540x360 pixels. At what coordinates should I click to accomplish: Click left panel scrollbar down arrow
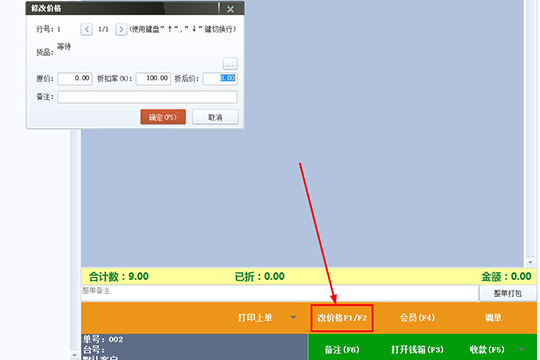(x=75, y=354)
